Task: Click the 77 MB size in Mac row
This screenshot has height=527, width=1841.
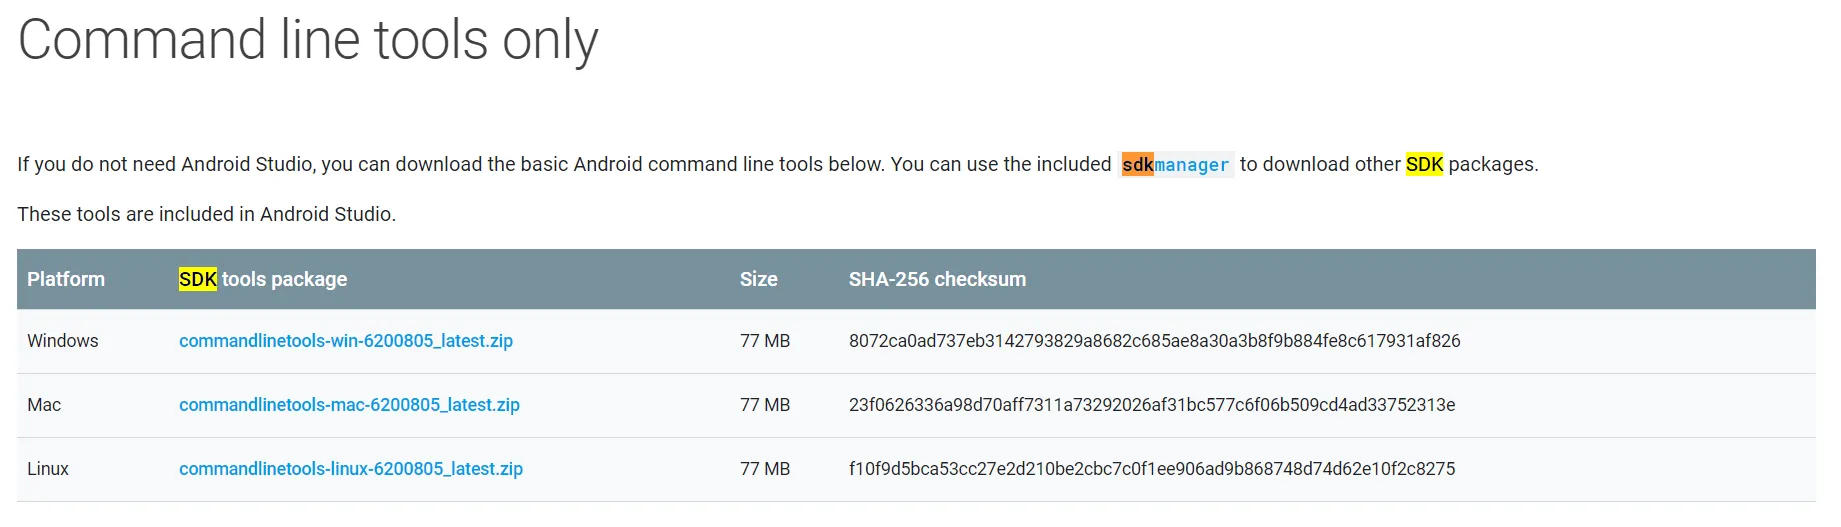Action: 765,405
